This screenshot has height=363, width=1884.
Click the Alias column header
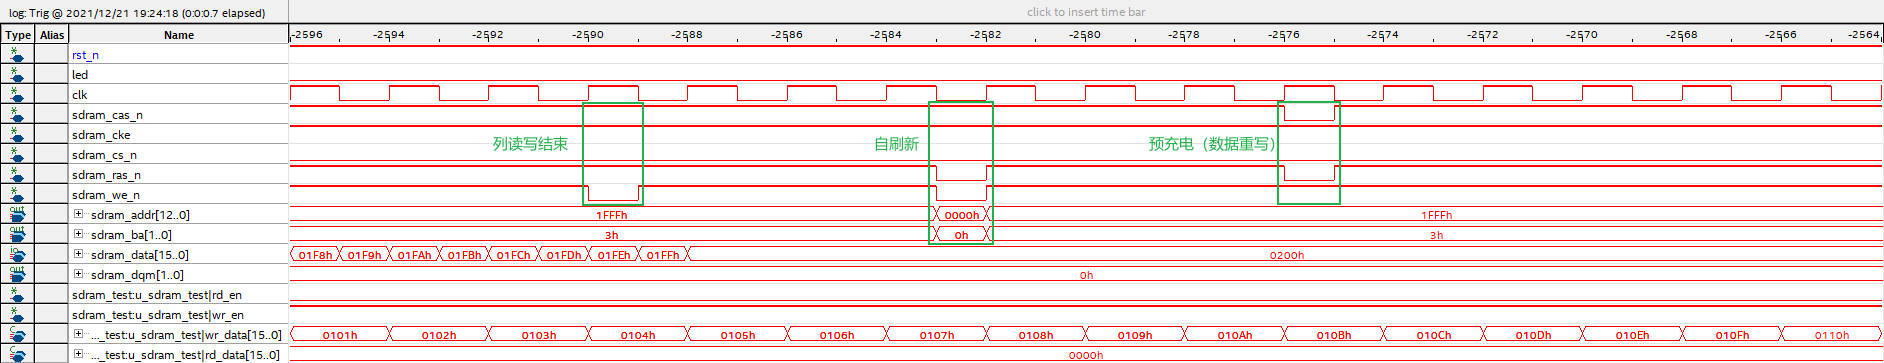point(52,35)
